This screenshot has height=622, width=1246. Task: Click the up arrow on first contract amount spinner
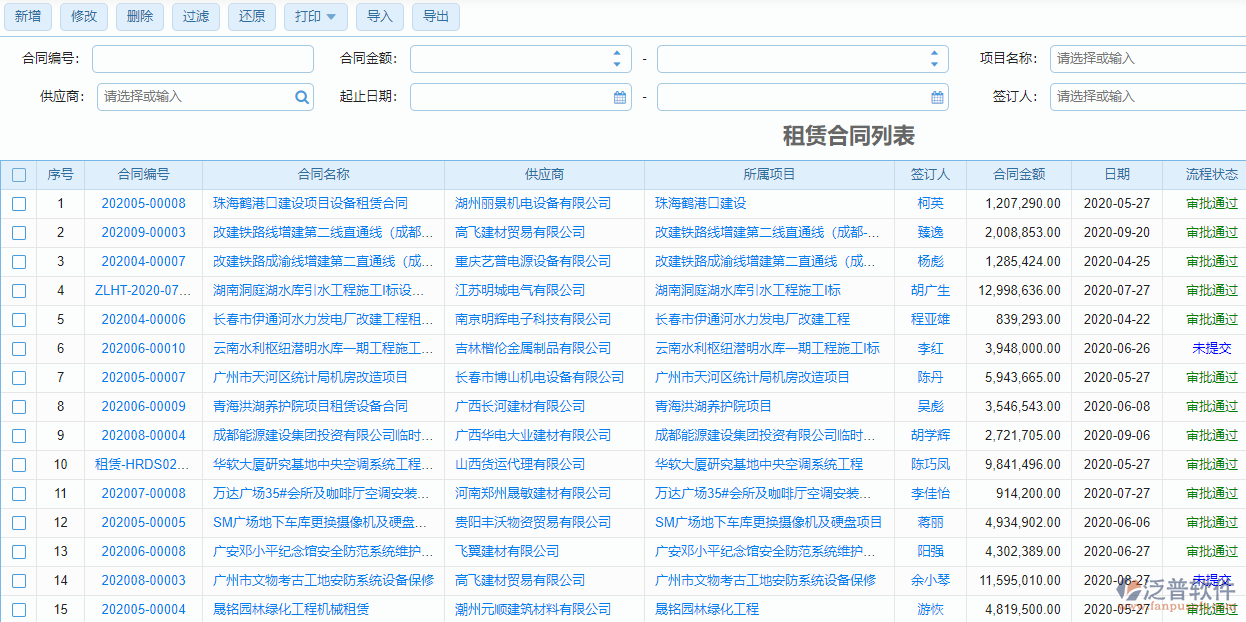click(619, 53)
